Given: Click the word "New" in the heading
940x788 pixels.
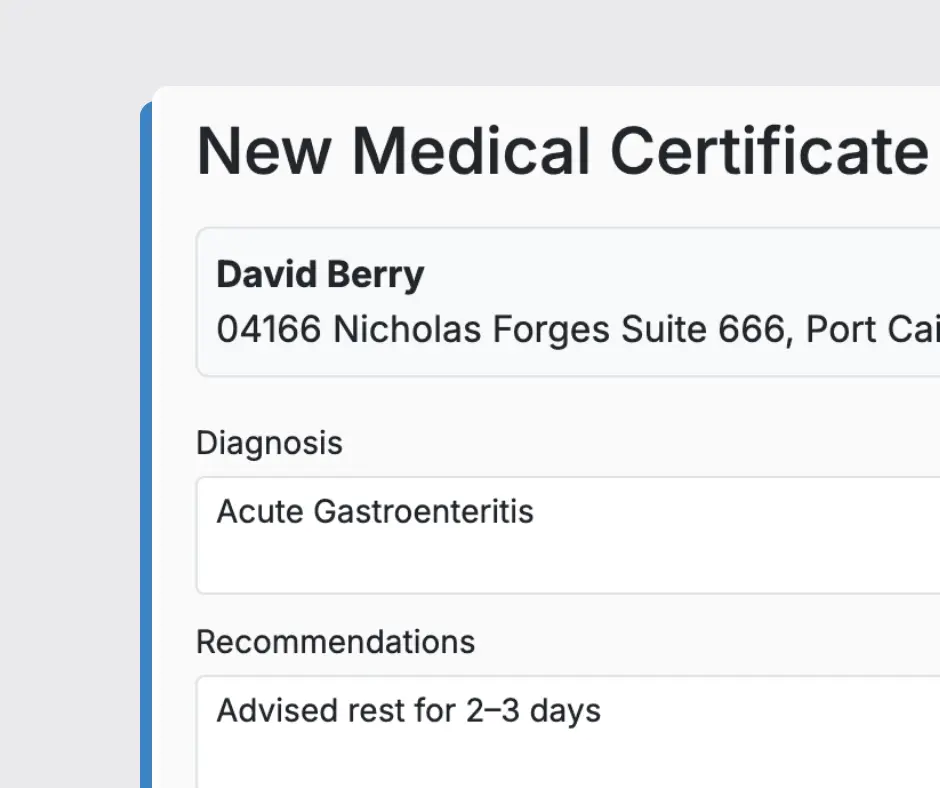Looking at the screenshot, I should click(262, 152).
